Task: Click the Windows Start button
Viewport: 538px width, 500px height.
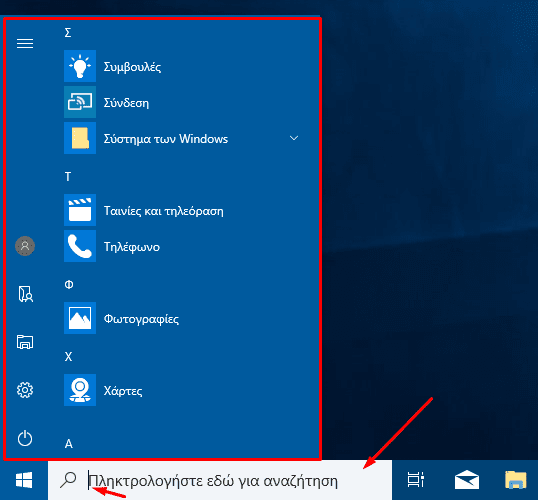Action: [24, 480]
